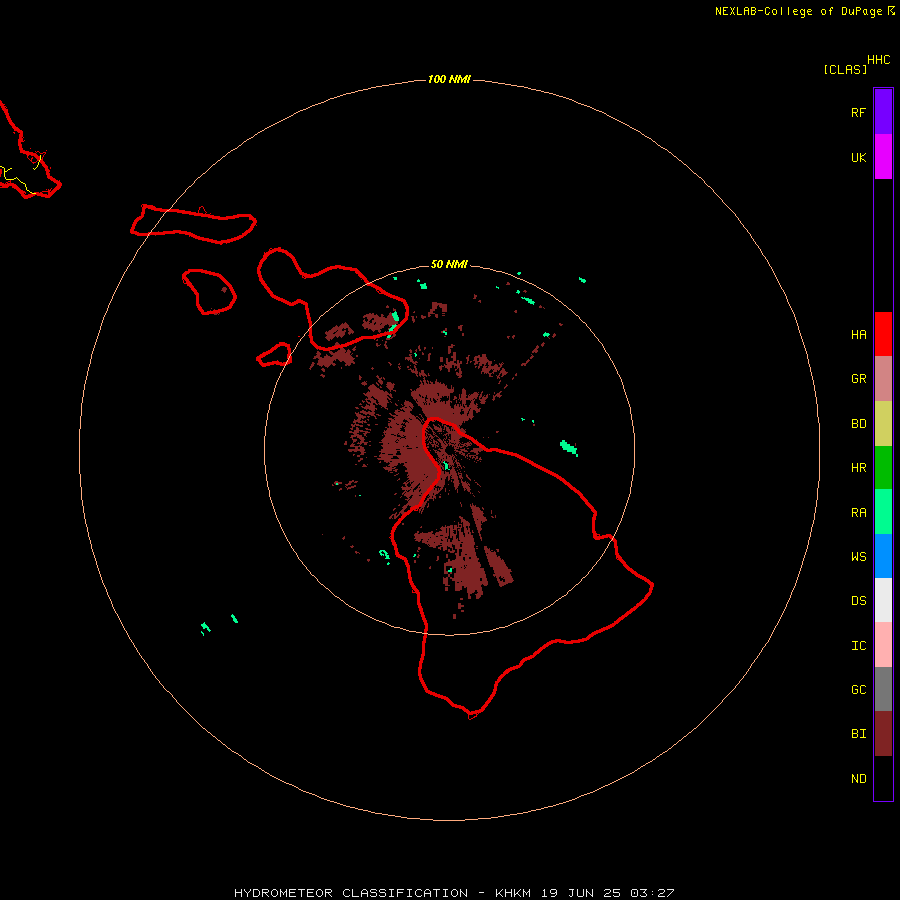Click the BI legend label

[x=858, y=734]
